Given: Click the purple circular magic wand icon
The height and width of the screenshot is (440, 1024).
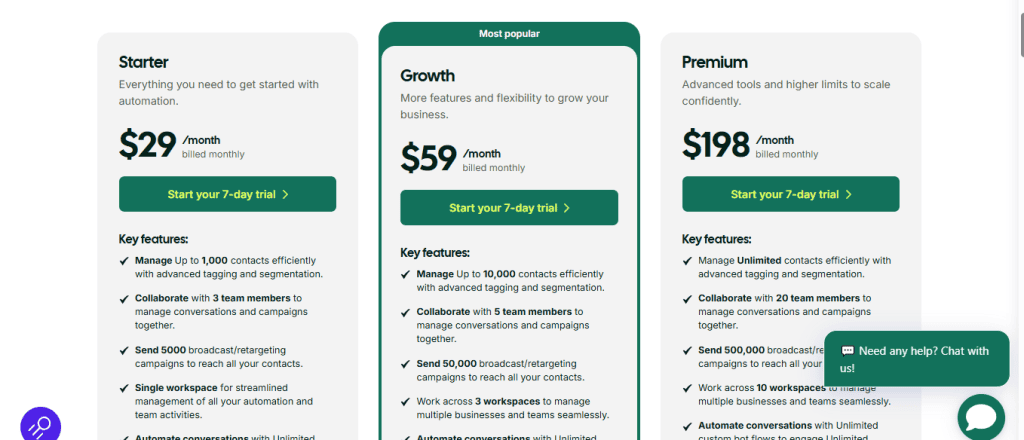Looking at the screenshot, I should click(41, 425).
